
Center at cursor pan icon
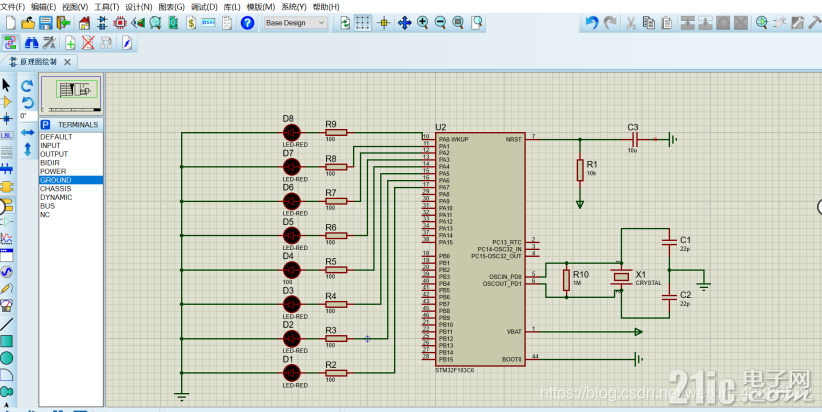(404, 23)
